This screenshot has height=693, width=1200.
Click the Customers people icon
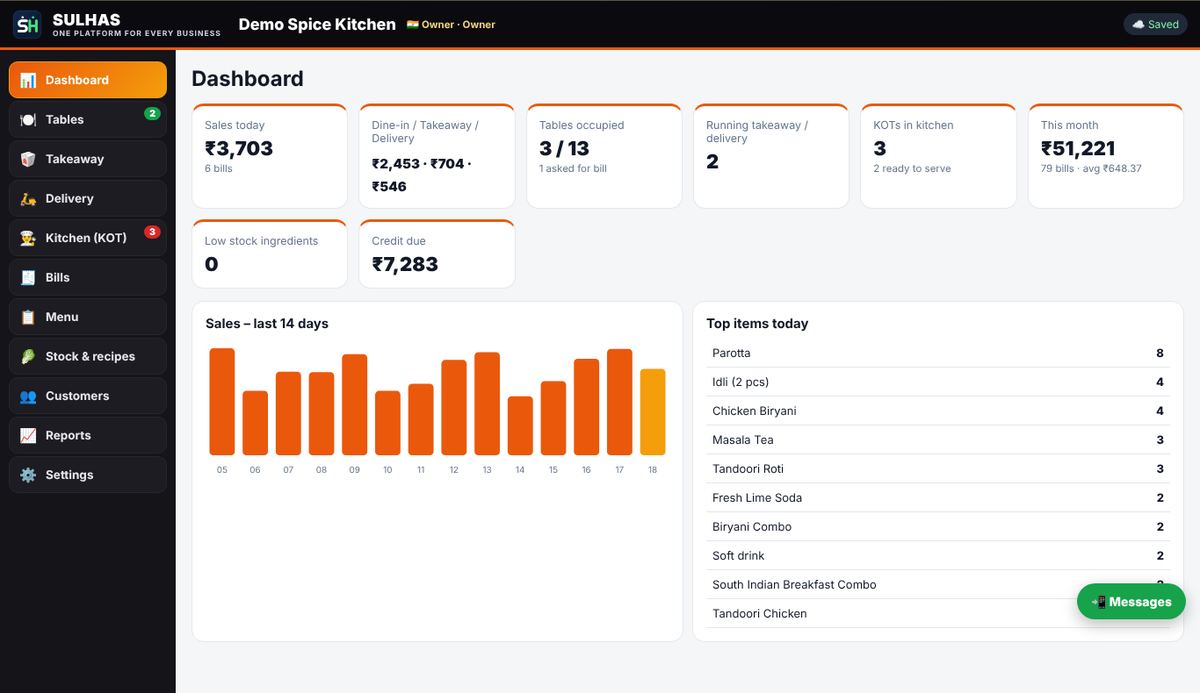28,396
